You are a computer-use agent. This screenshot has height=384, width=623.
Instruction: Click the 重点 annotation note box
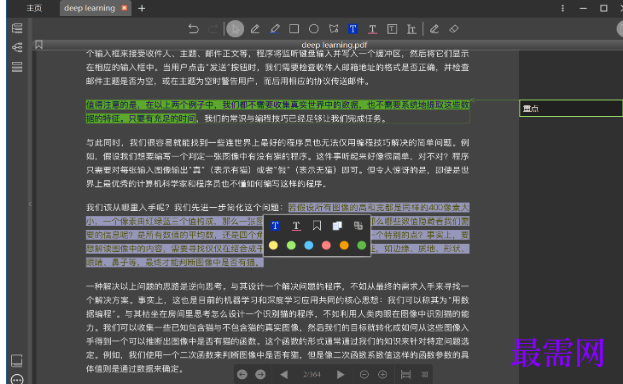[571, 108]
